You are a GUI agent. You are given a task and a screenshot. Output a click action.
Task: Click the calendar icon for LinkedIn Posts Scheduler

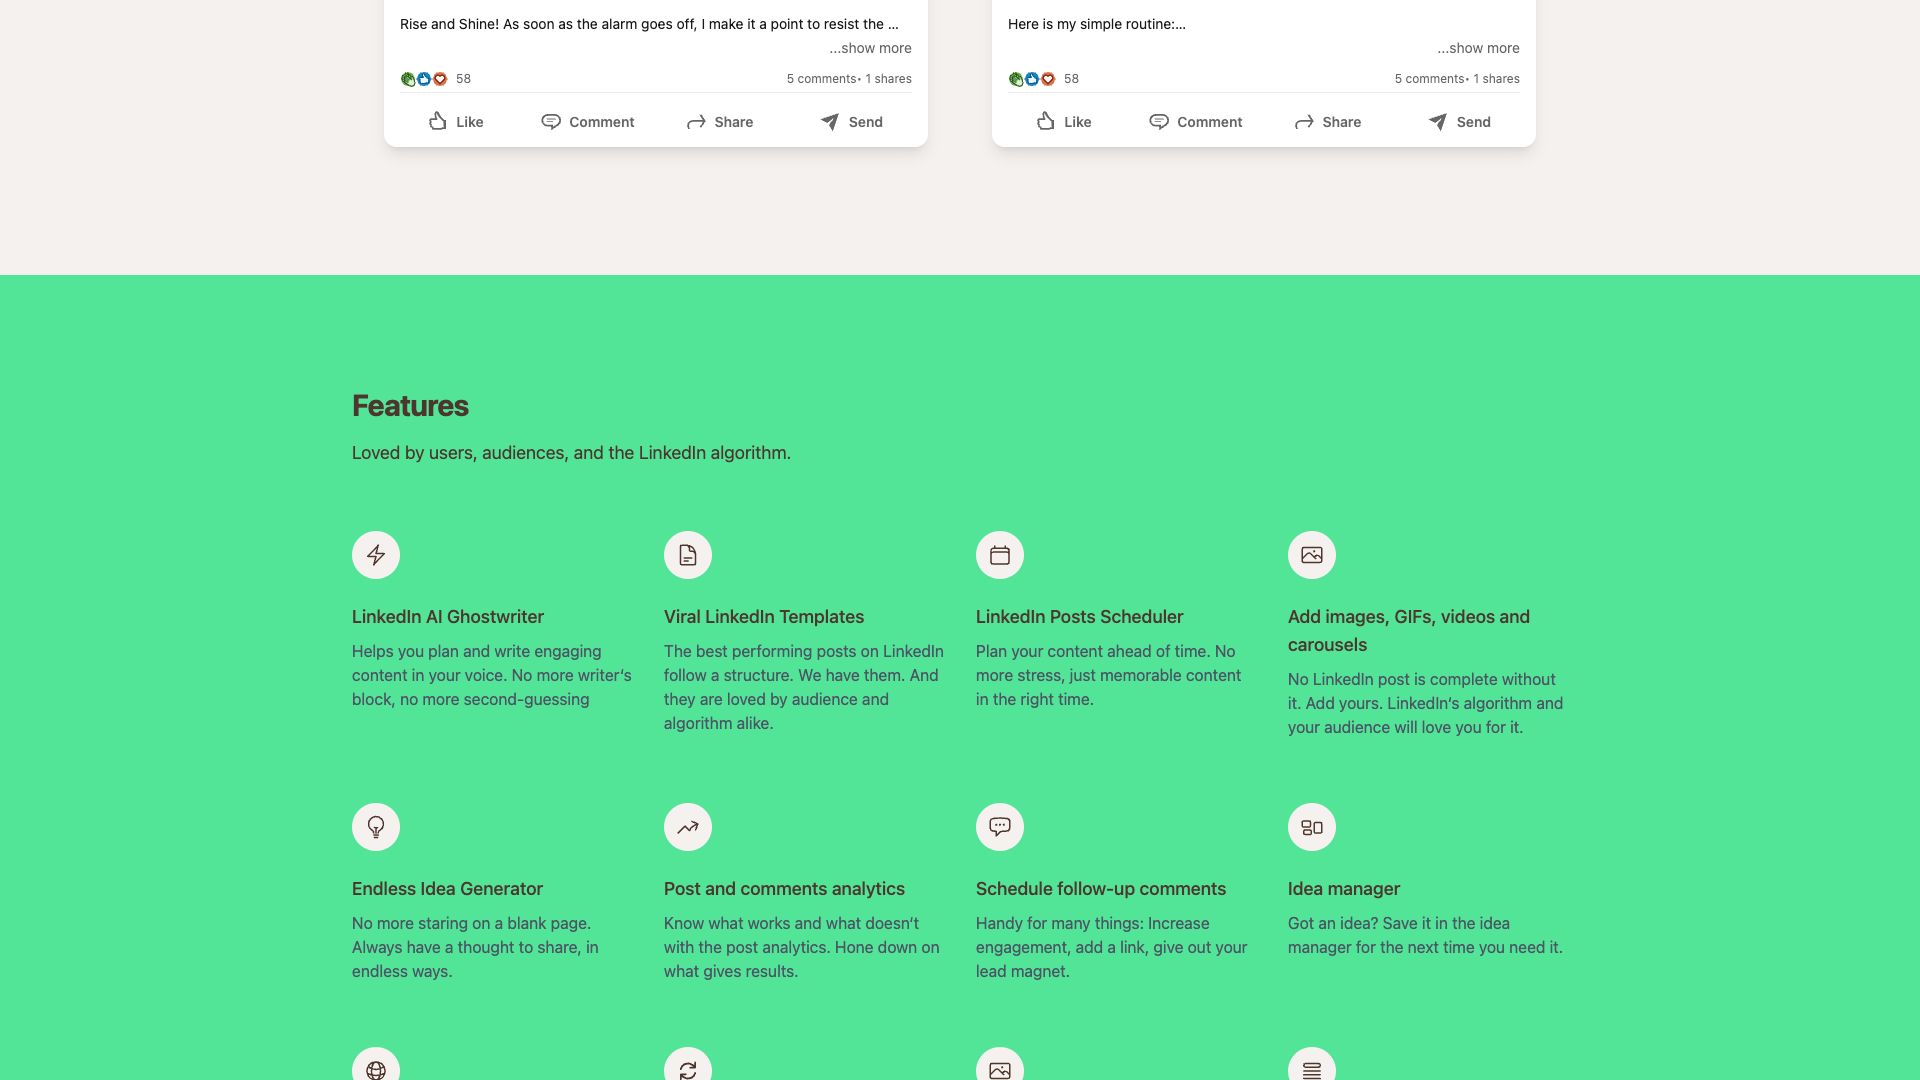tap(999, 555)
